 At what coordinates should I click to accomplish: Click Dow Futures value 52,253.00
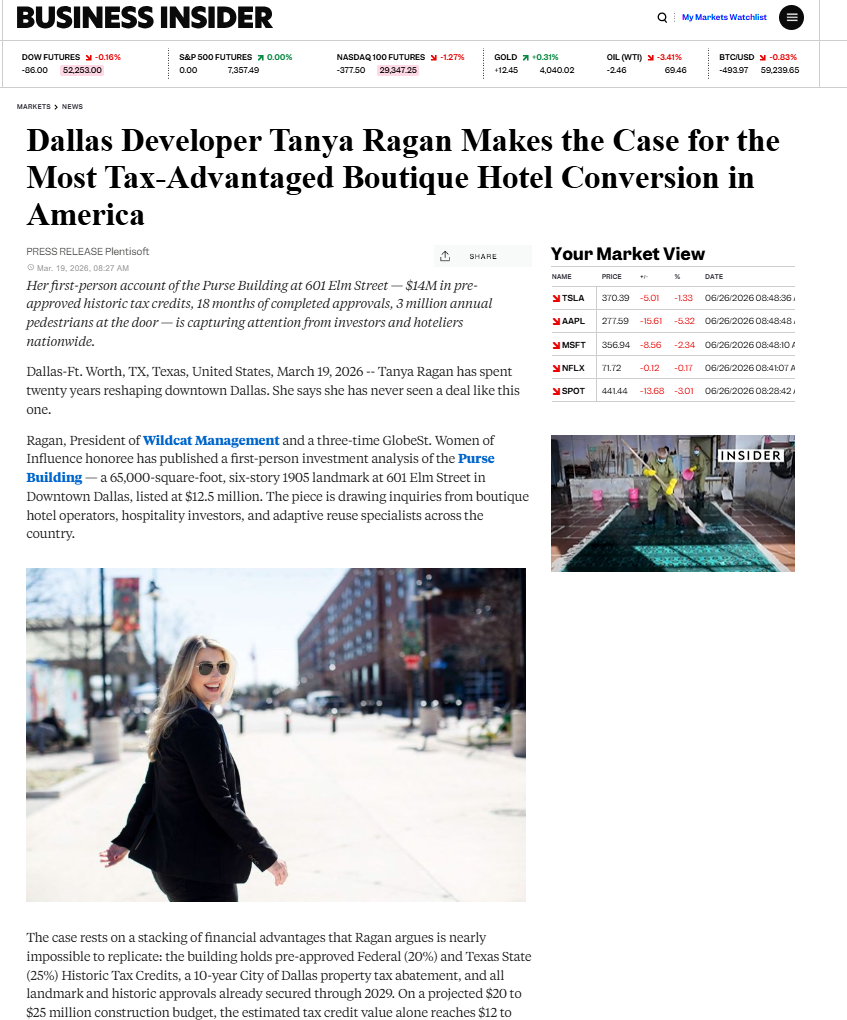coord(82,70)
